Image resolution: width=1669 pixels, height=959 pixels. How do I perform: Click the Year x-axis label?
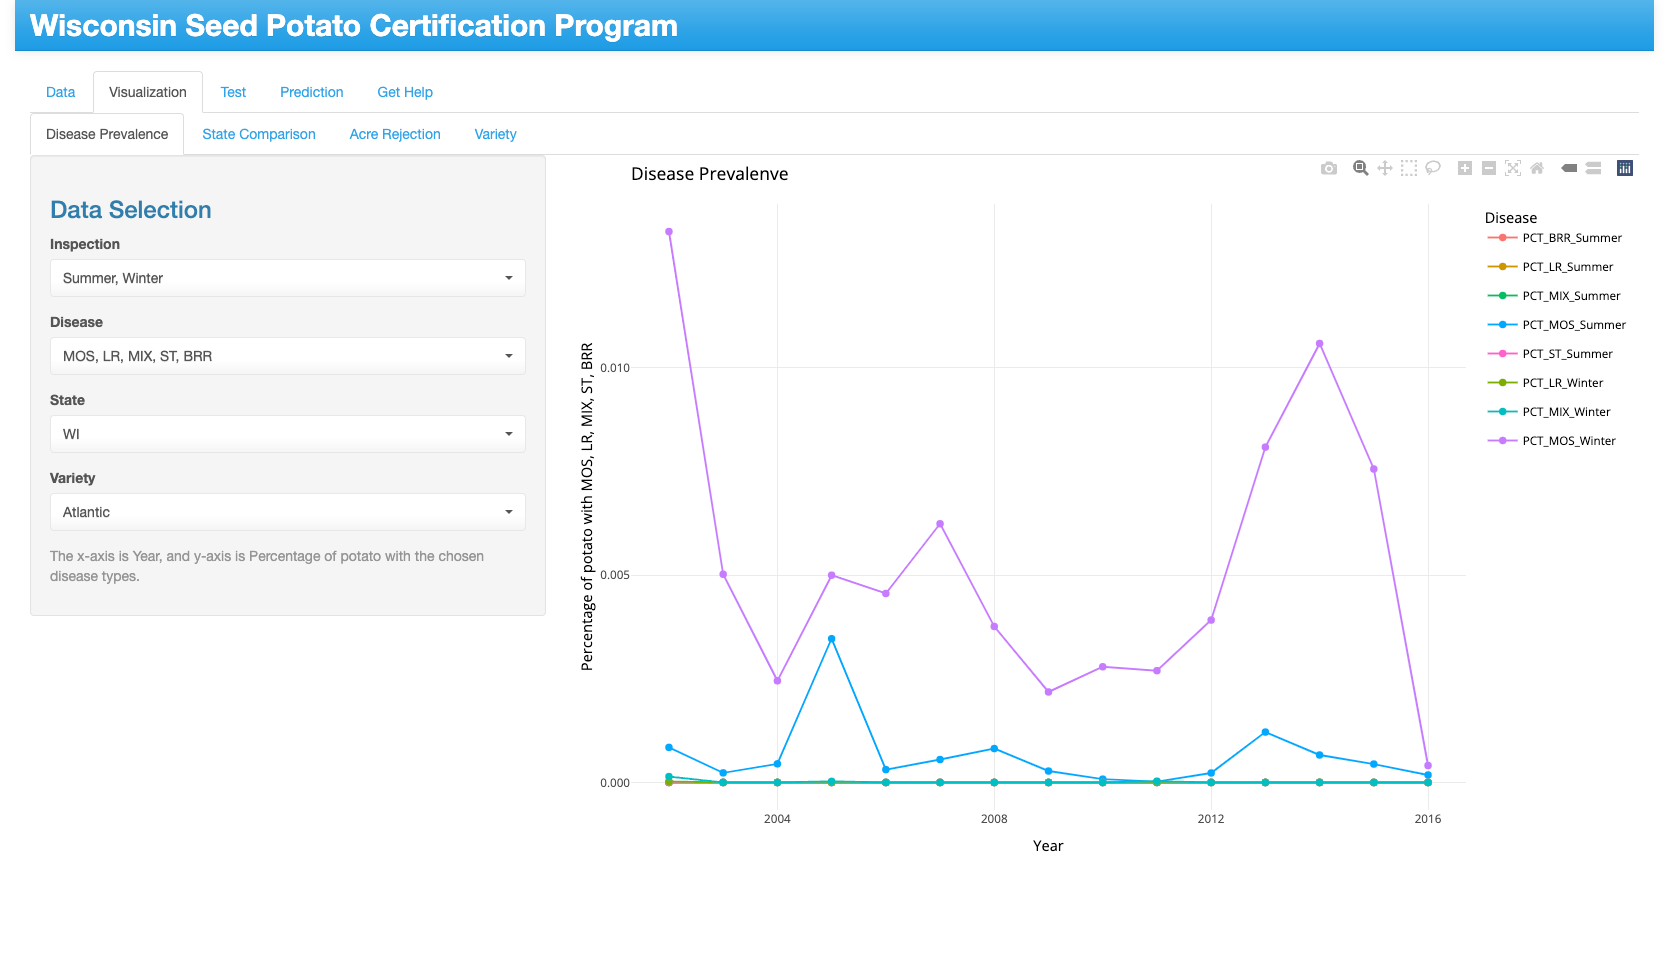point(1048,846)
